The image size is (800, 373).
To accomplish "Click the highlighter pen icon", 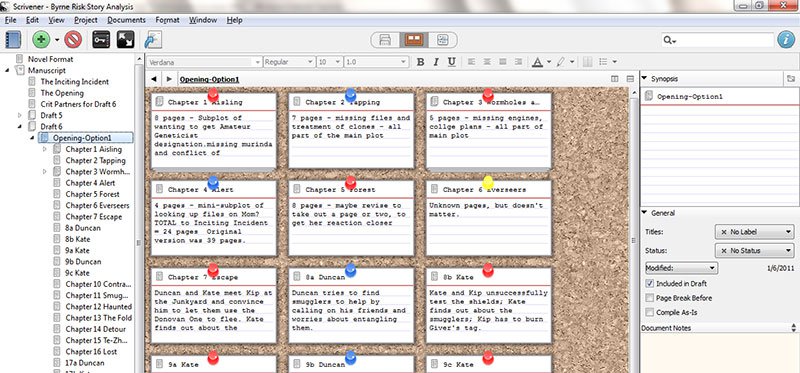I will pos(561,62).
